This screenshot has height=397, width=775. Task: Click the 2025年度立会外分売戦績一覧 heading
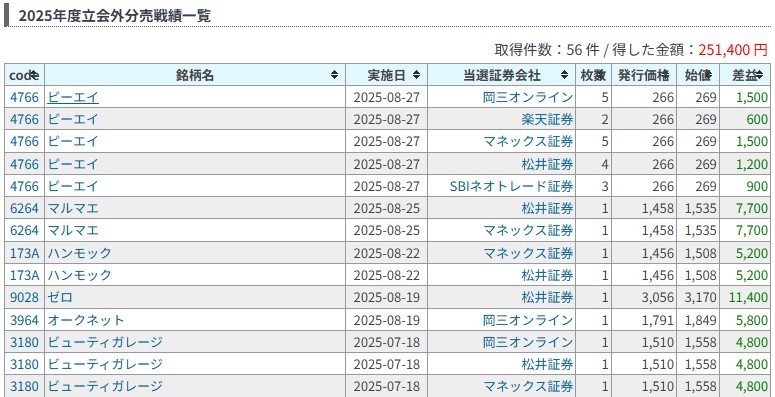click(x=115, y=16)
